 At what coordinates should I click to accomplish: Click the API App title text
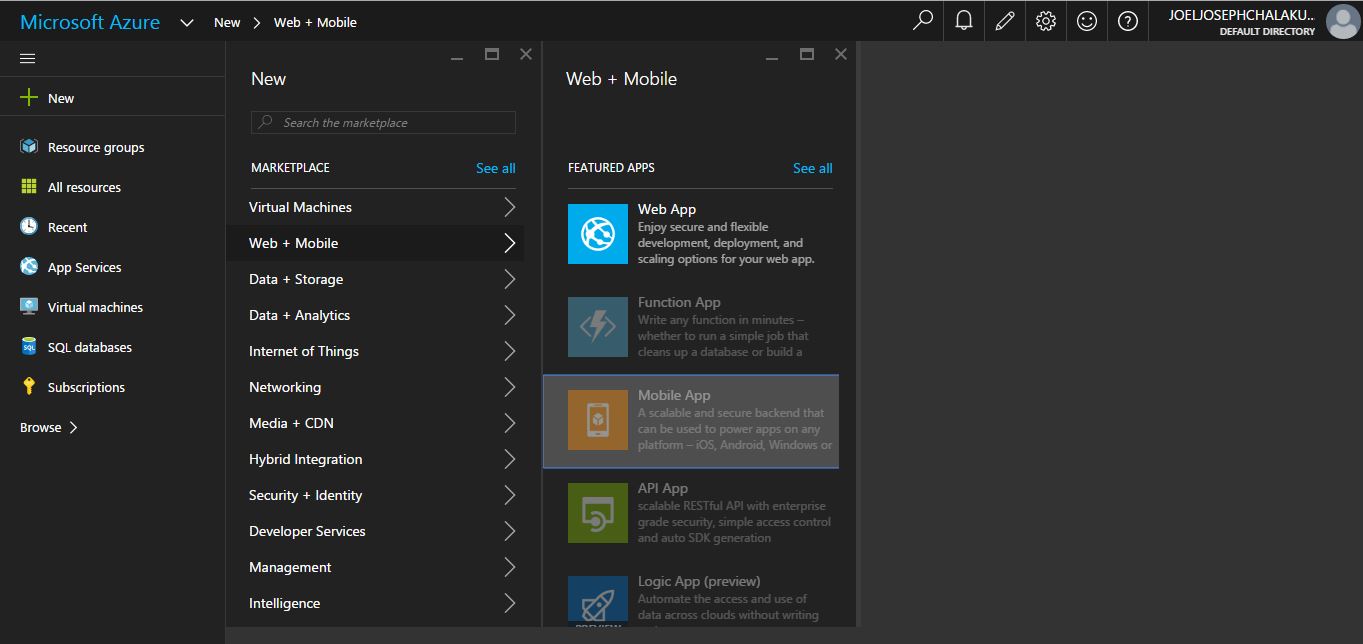(663, 488)
